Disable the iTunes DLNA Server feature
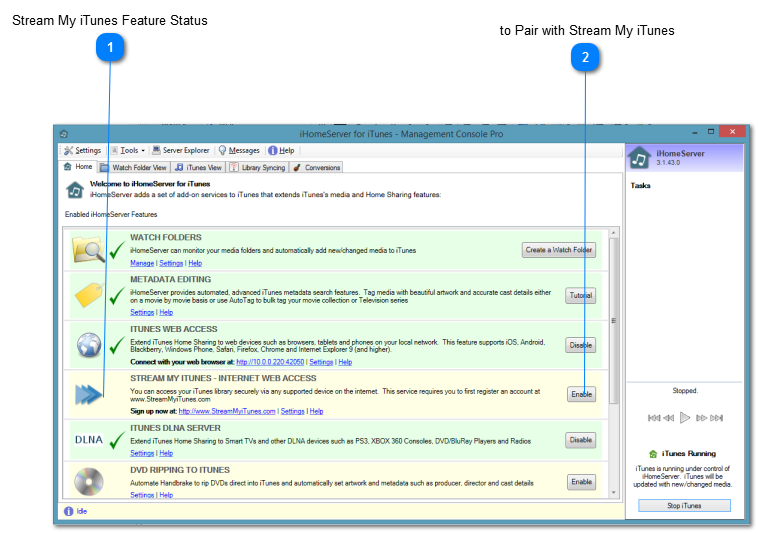 [581, 440]
